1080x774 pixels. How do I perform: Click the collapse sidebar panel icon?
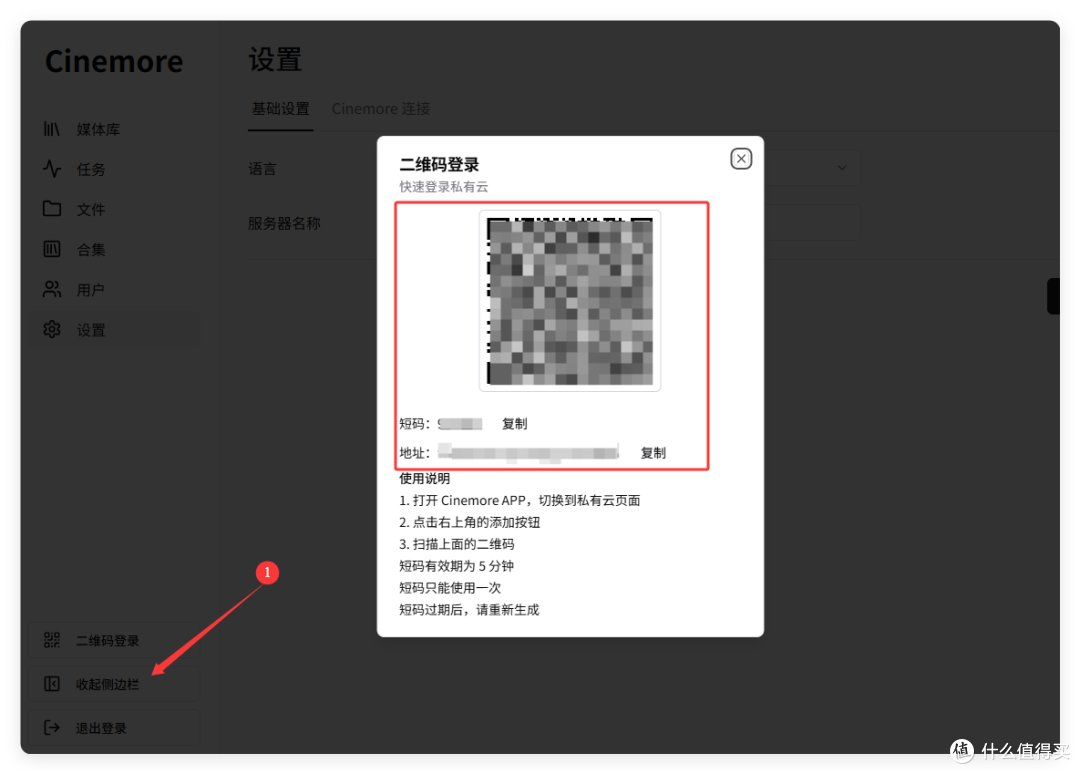pos(52,683)
